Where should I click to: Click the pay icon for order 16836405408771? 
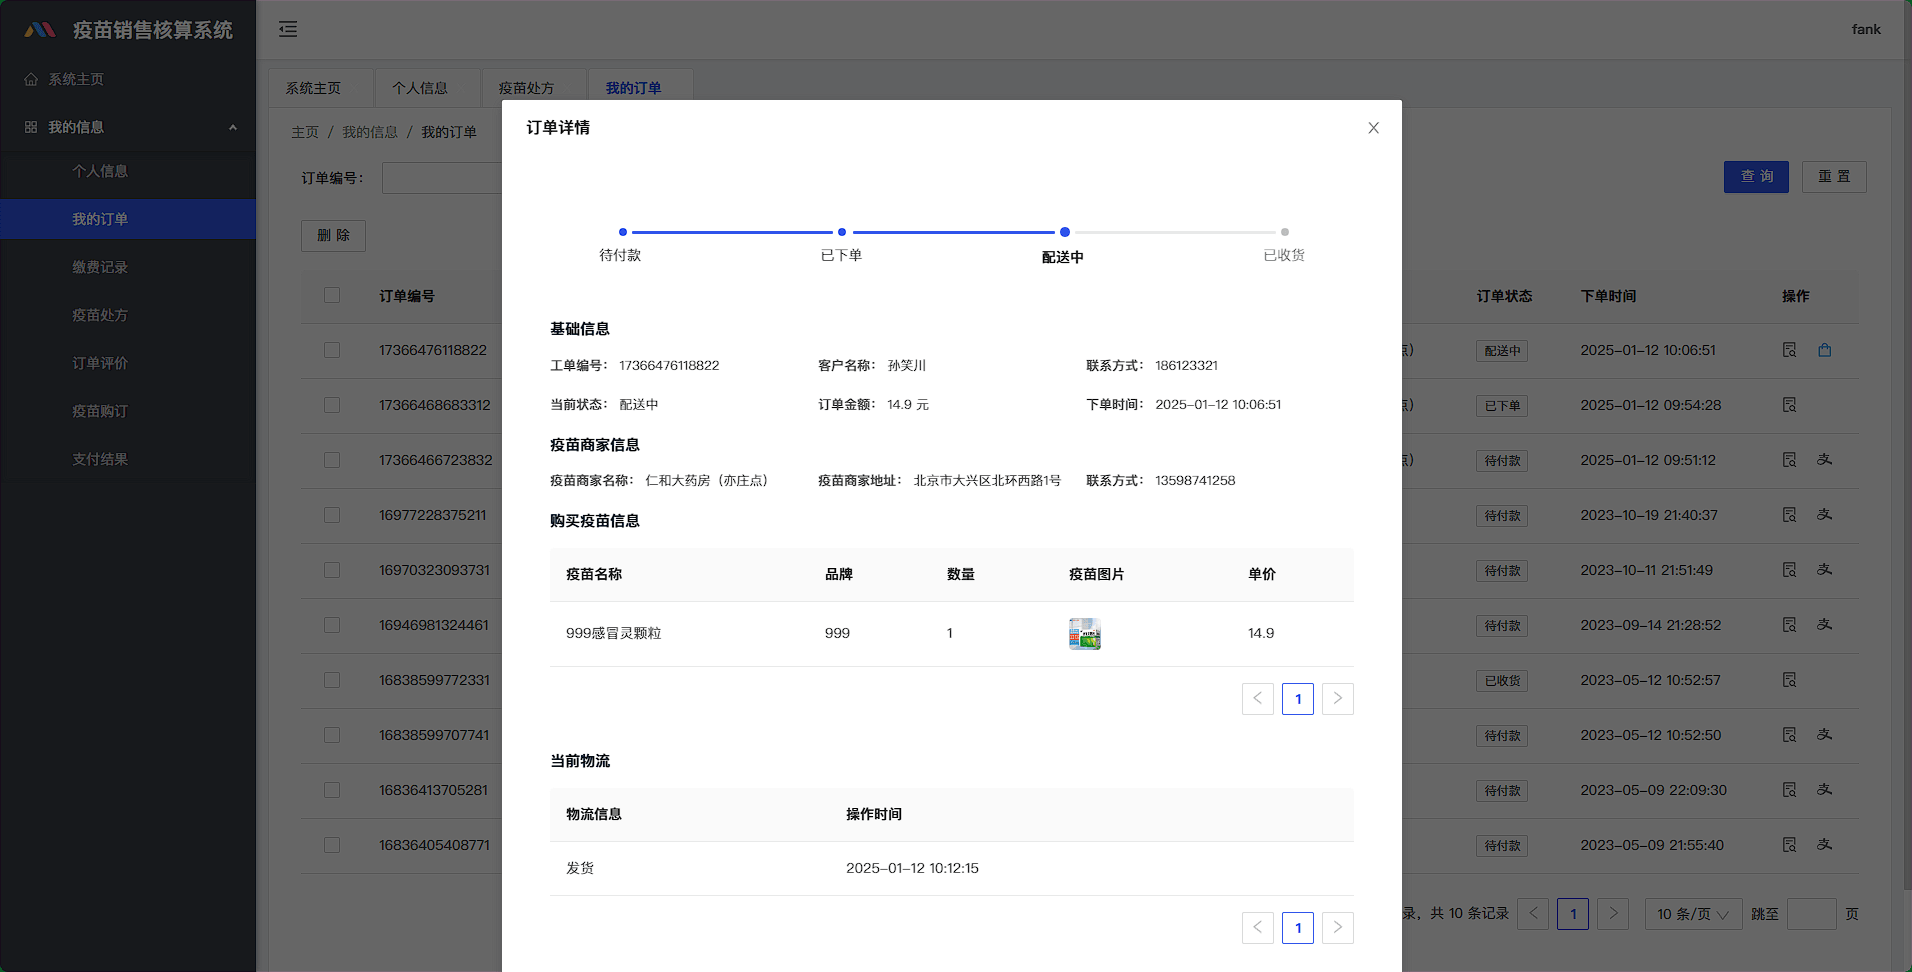1824,845
